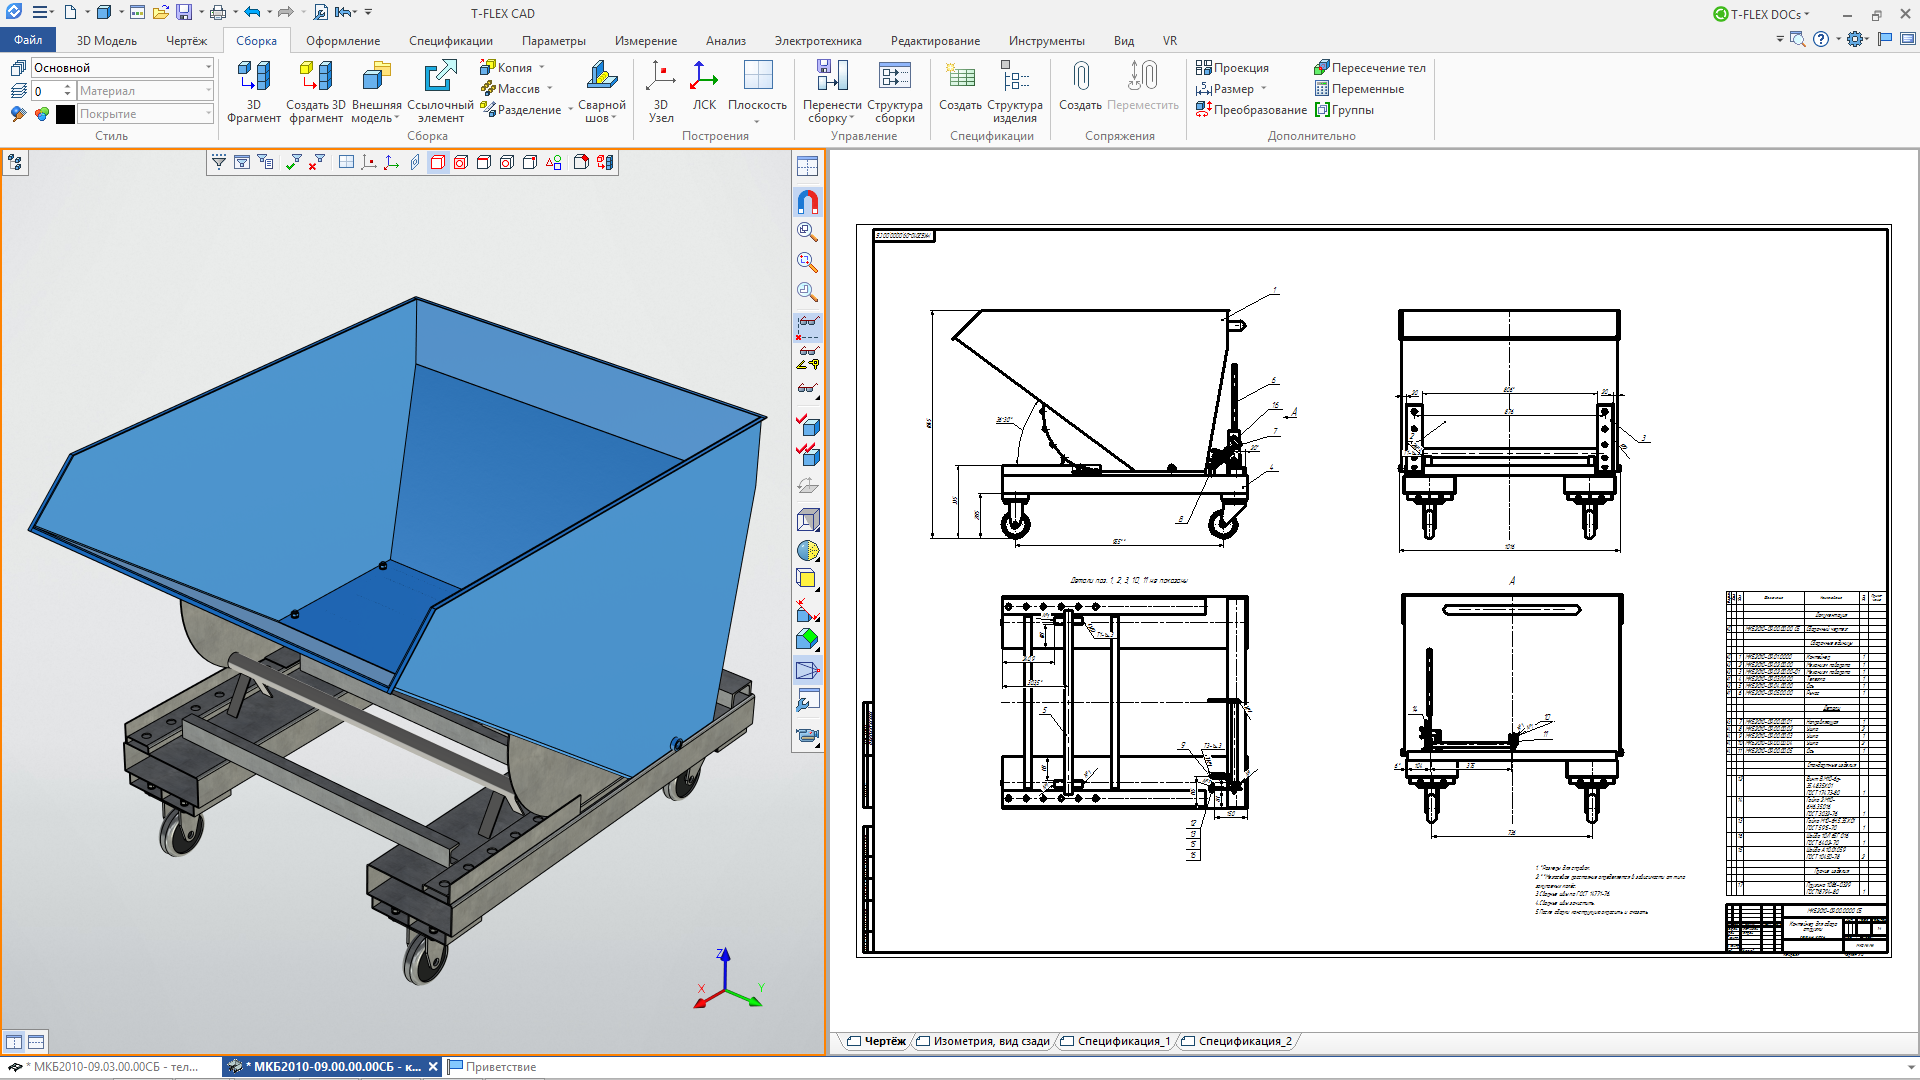Toggle the magnet snap button

pyautogui.click(x=807, y=202)
